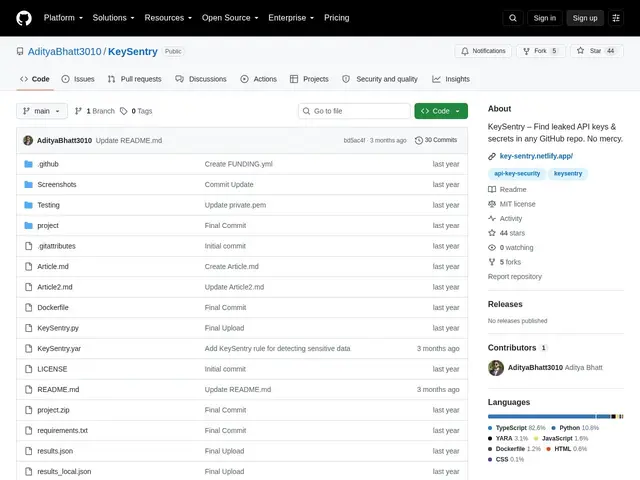
Task: Click the folder icon of Testing
Action: (x=28, y=205)
